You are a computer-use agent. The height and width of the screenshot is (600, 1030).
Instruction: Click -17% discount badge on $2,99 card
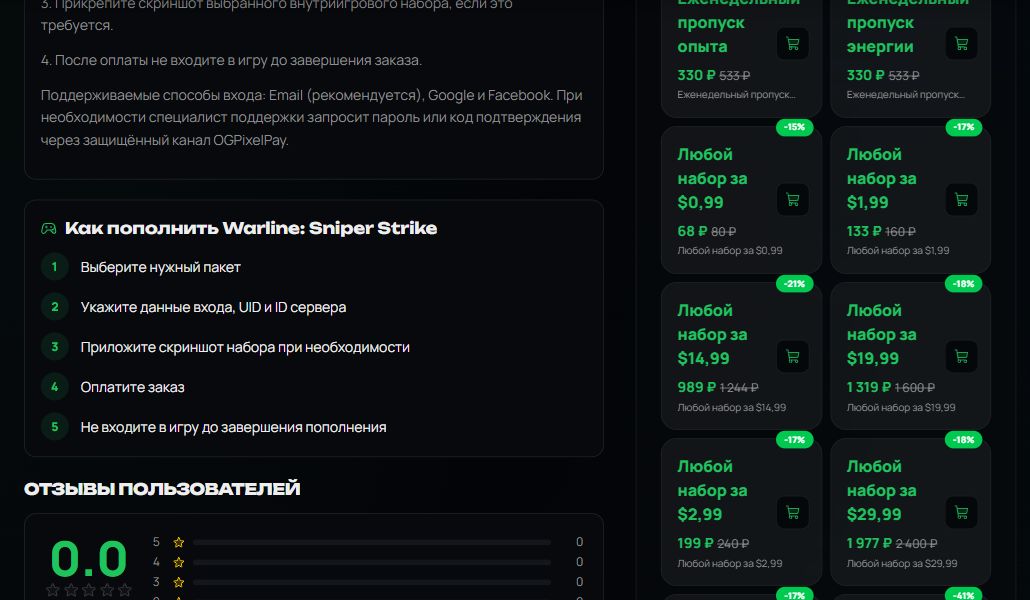coord(794,440)
